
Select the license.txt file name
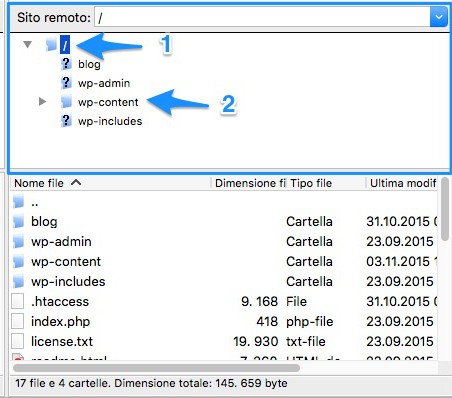(x=62, y=342)
